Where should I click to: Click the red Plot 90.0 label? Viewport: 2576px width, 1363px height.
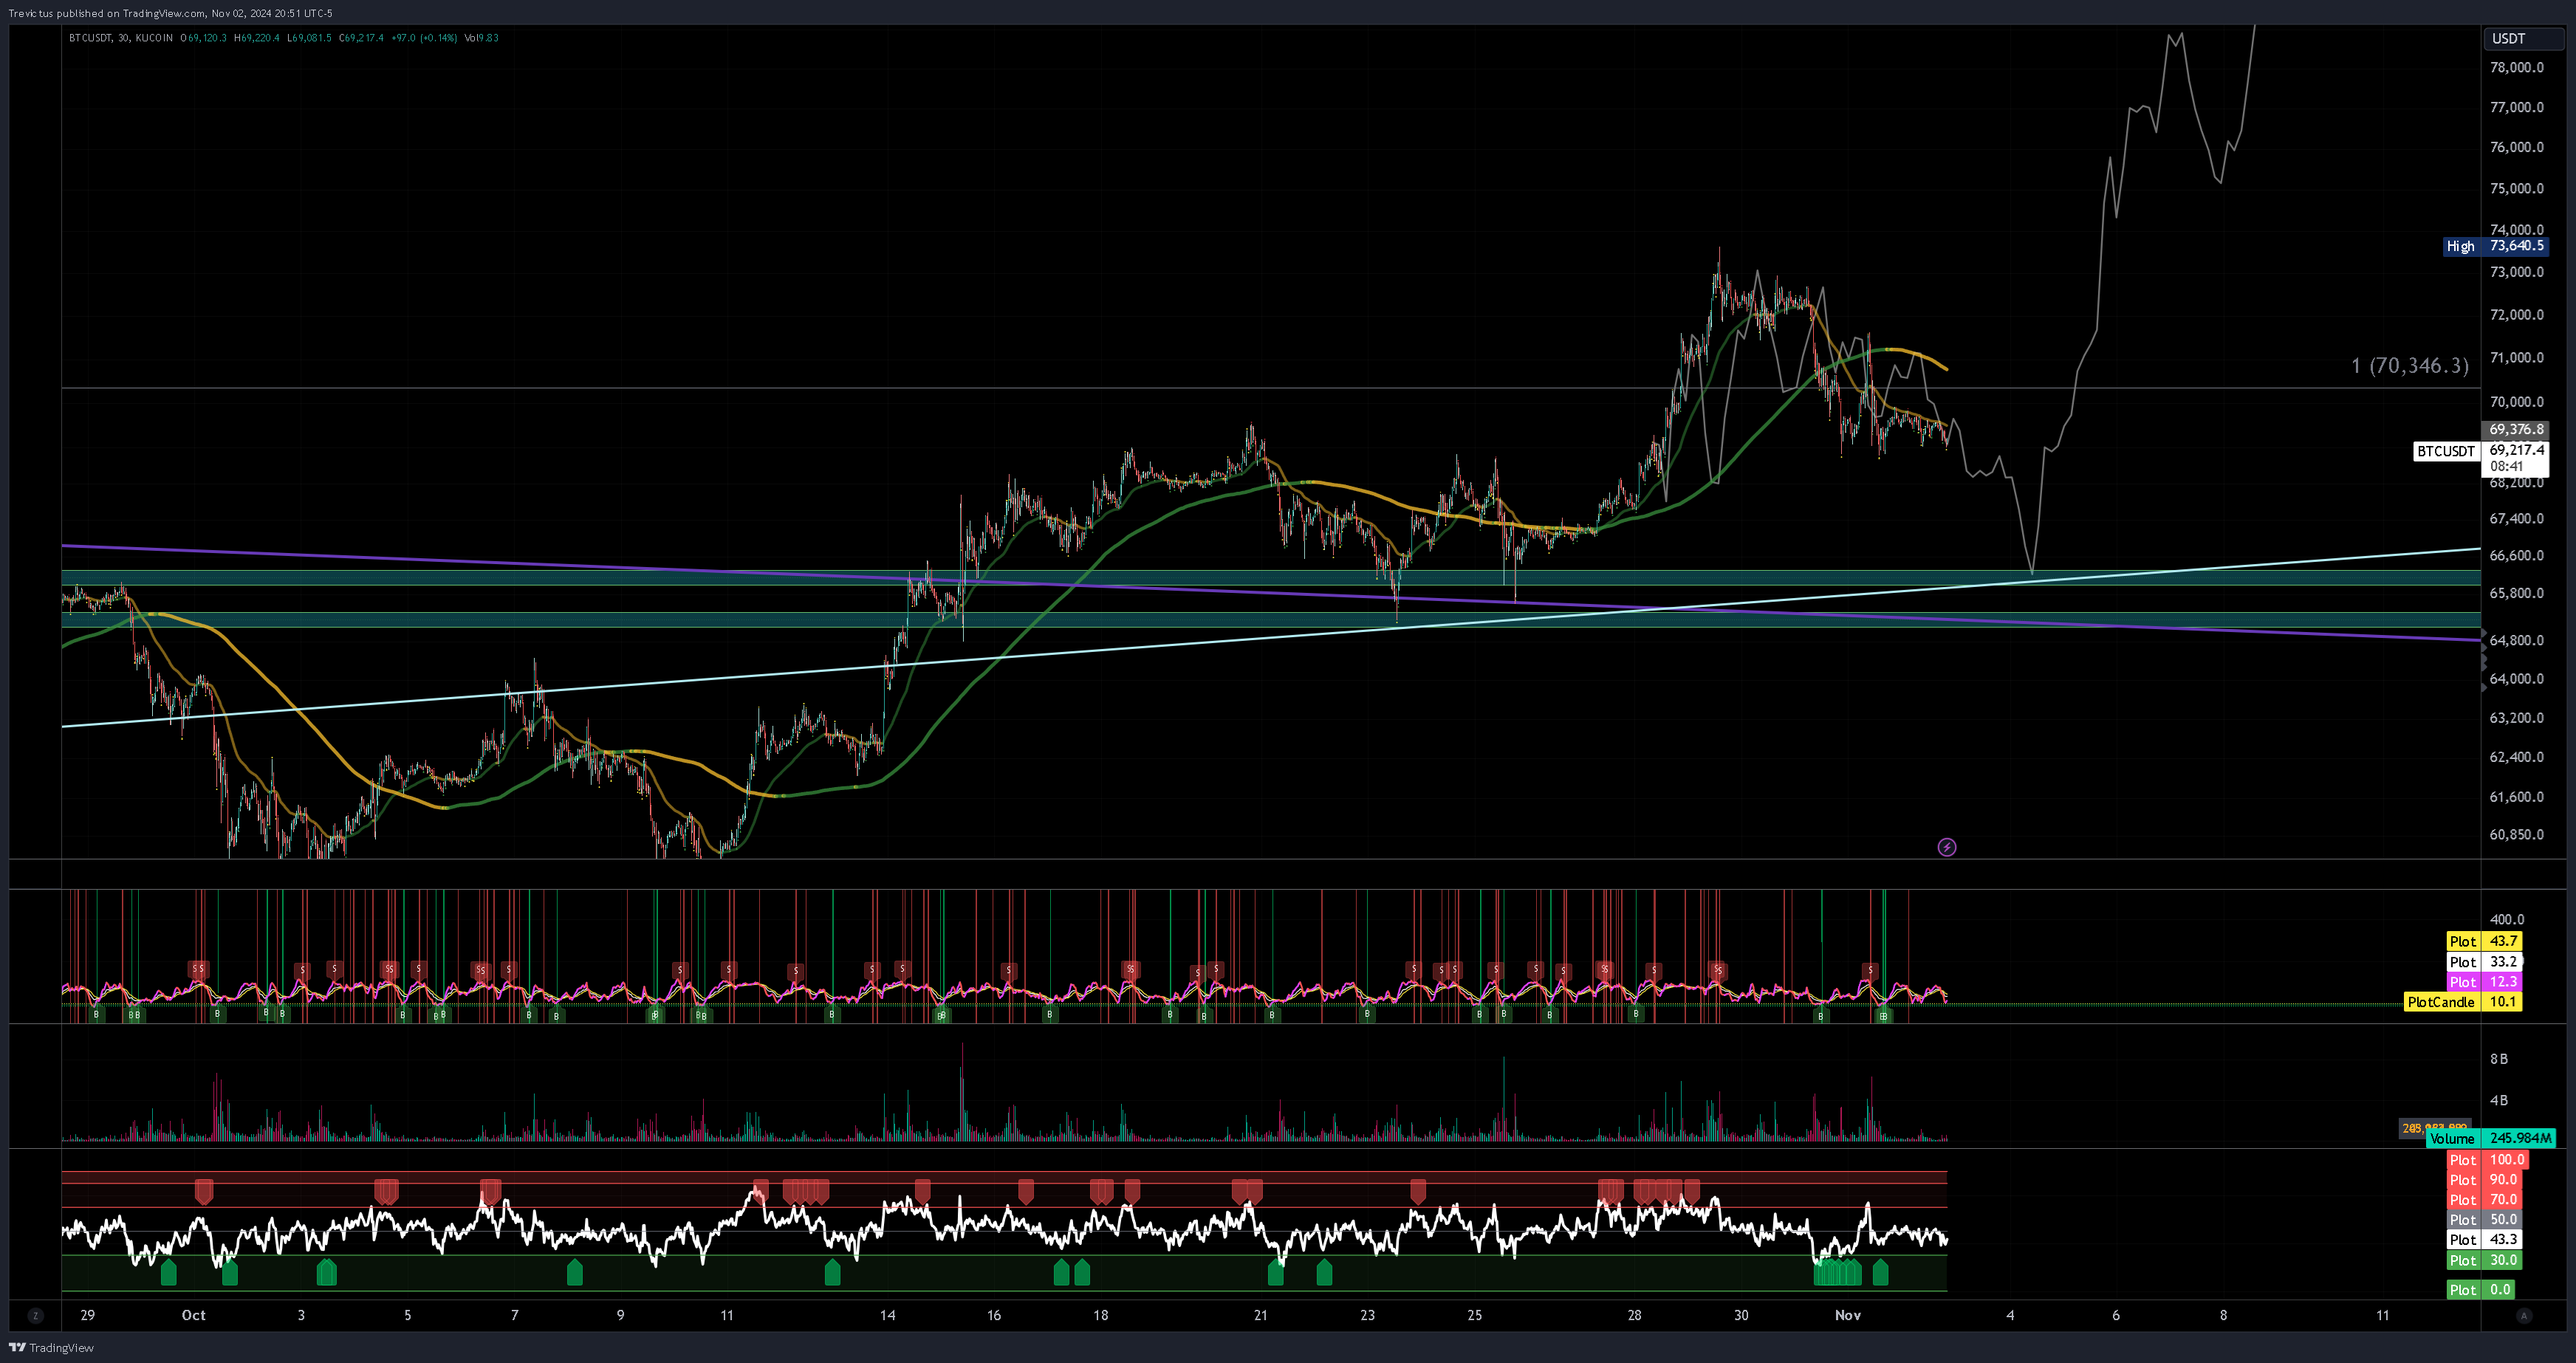point(2484,1180)
